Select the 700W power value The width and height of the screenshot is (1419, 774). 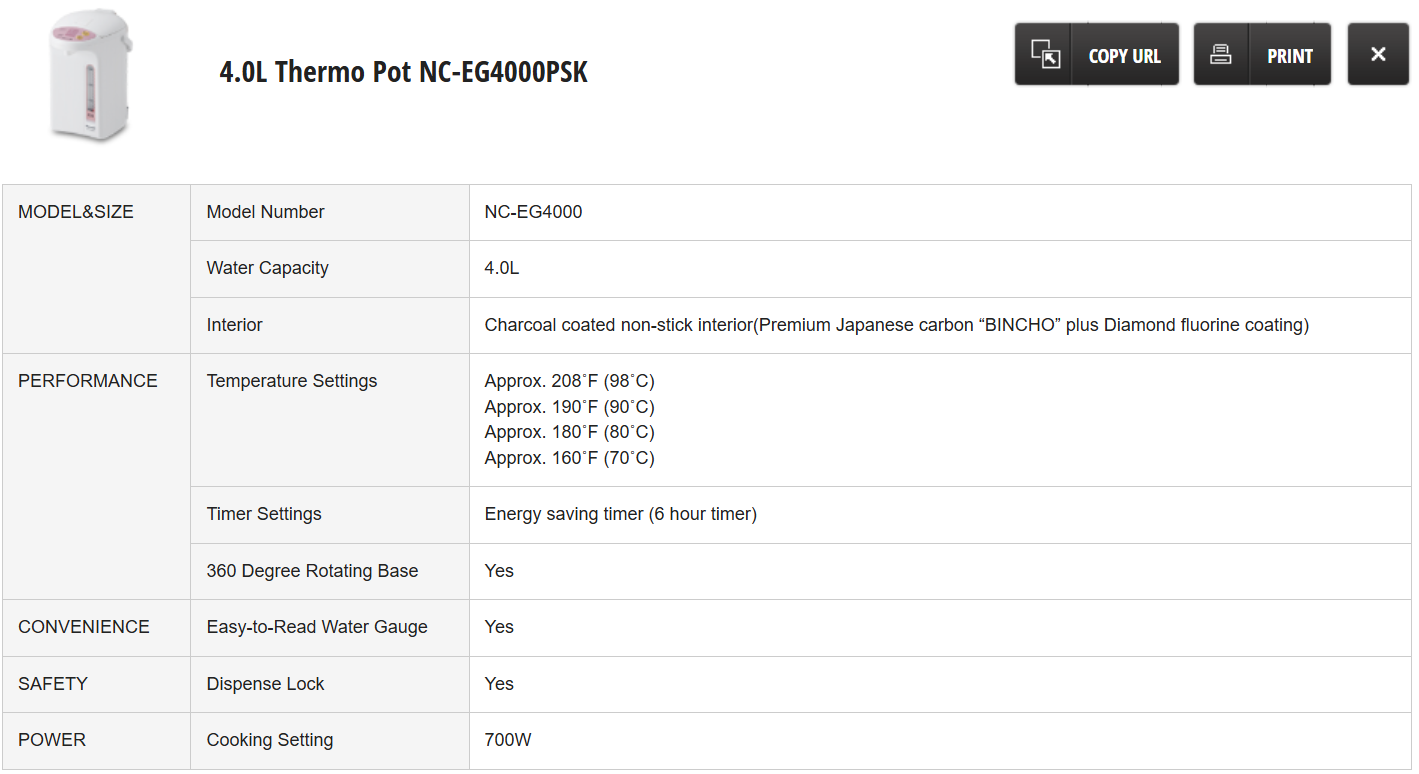[x=508, y=740]
